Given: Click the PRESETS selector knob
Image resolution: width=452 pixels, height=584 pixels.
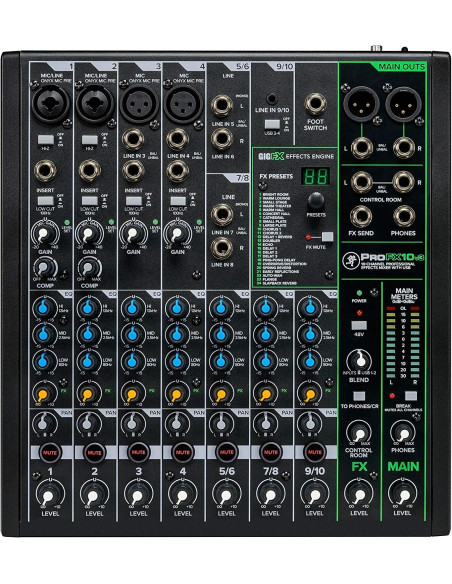Looking at the screenshot, I should [x=316, y=201].
